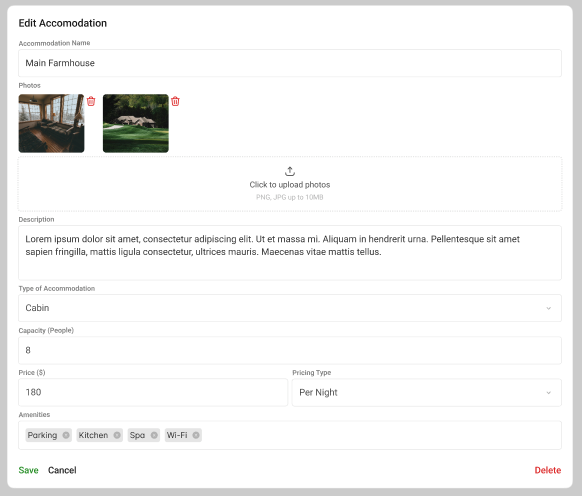582x496 pixels.
Task: Open the Type of Accommodation dropdown
Action: click(x=290, y=308)
